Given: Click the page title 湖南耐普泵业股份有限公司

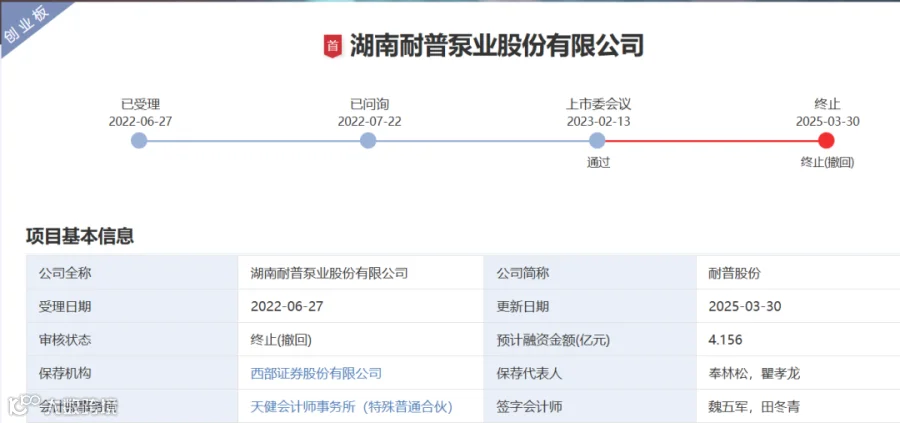Looking at the screenshot, I should click(x=496, y=46).
